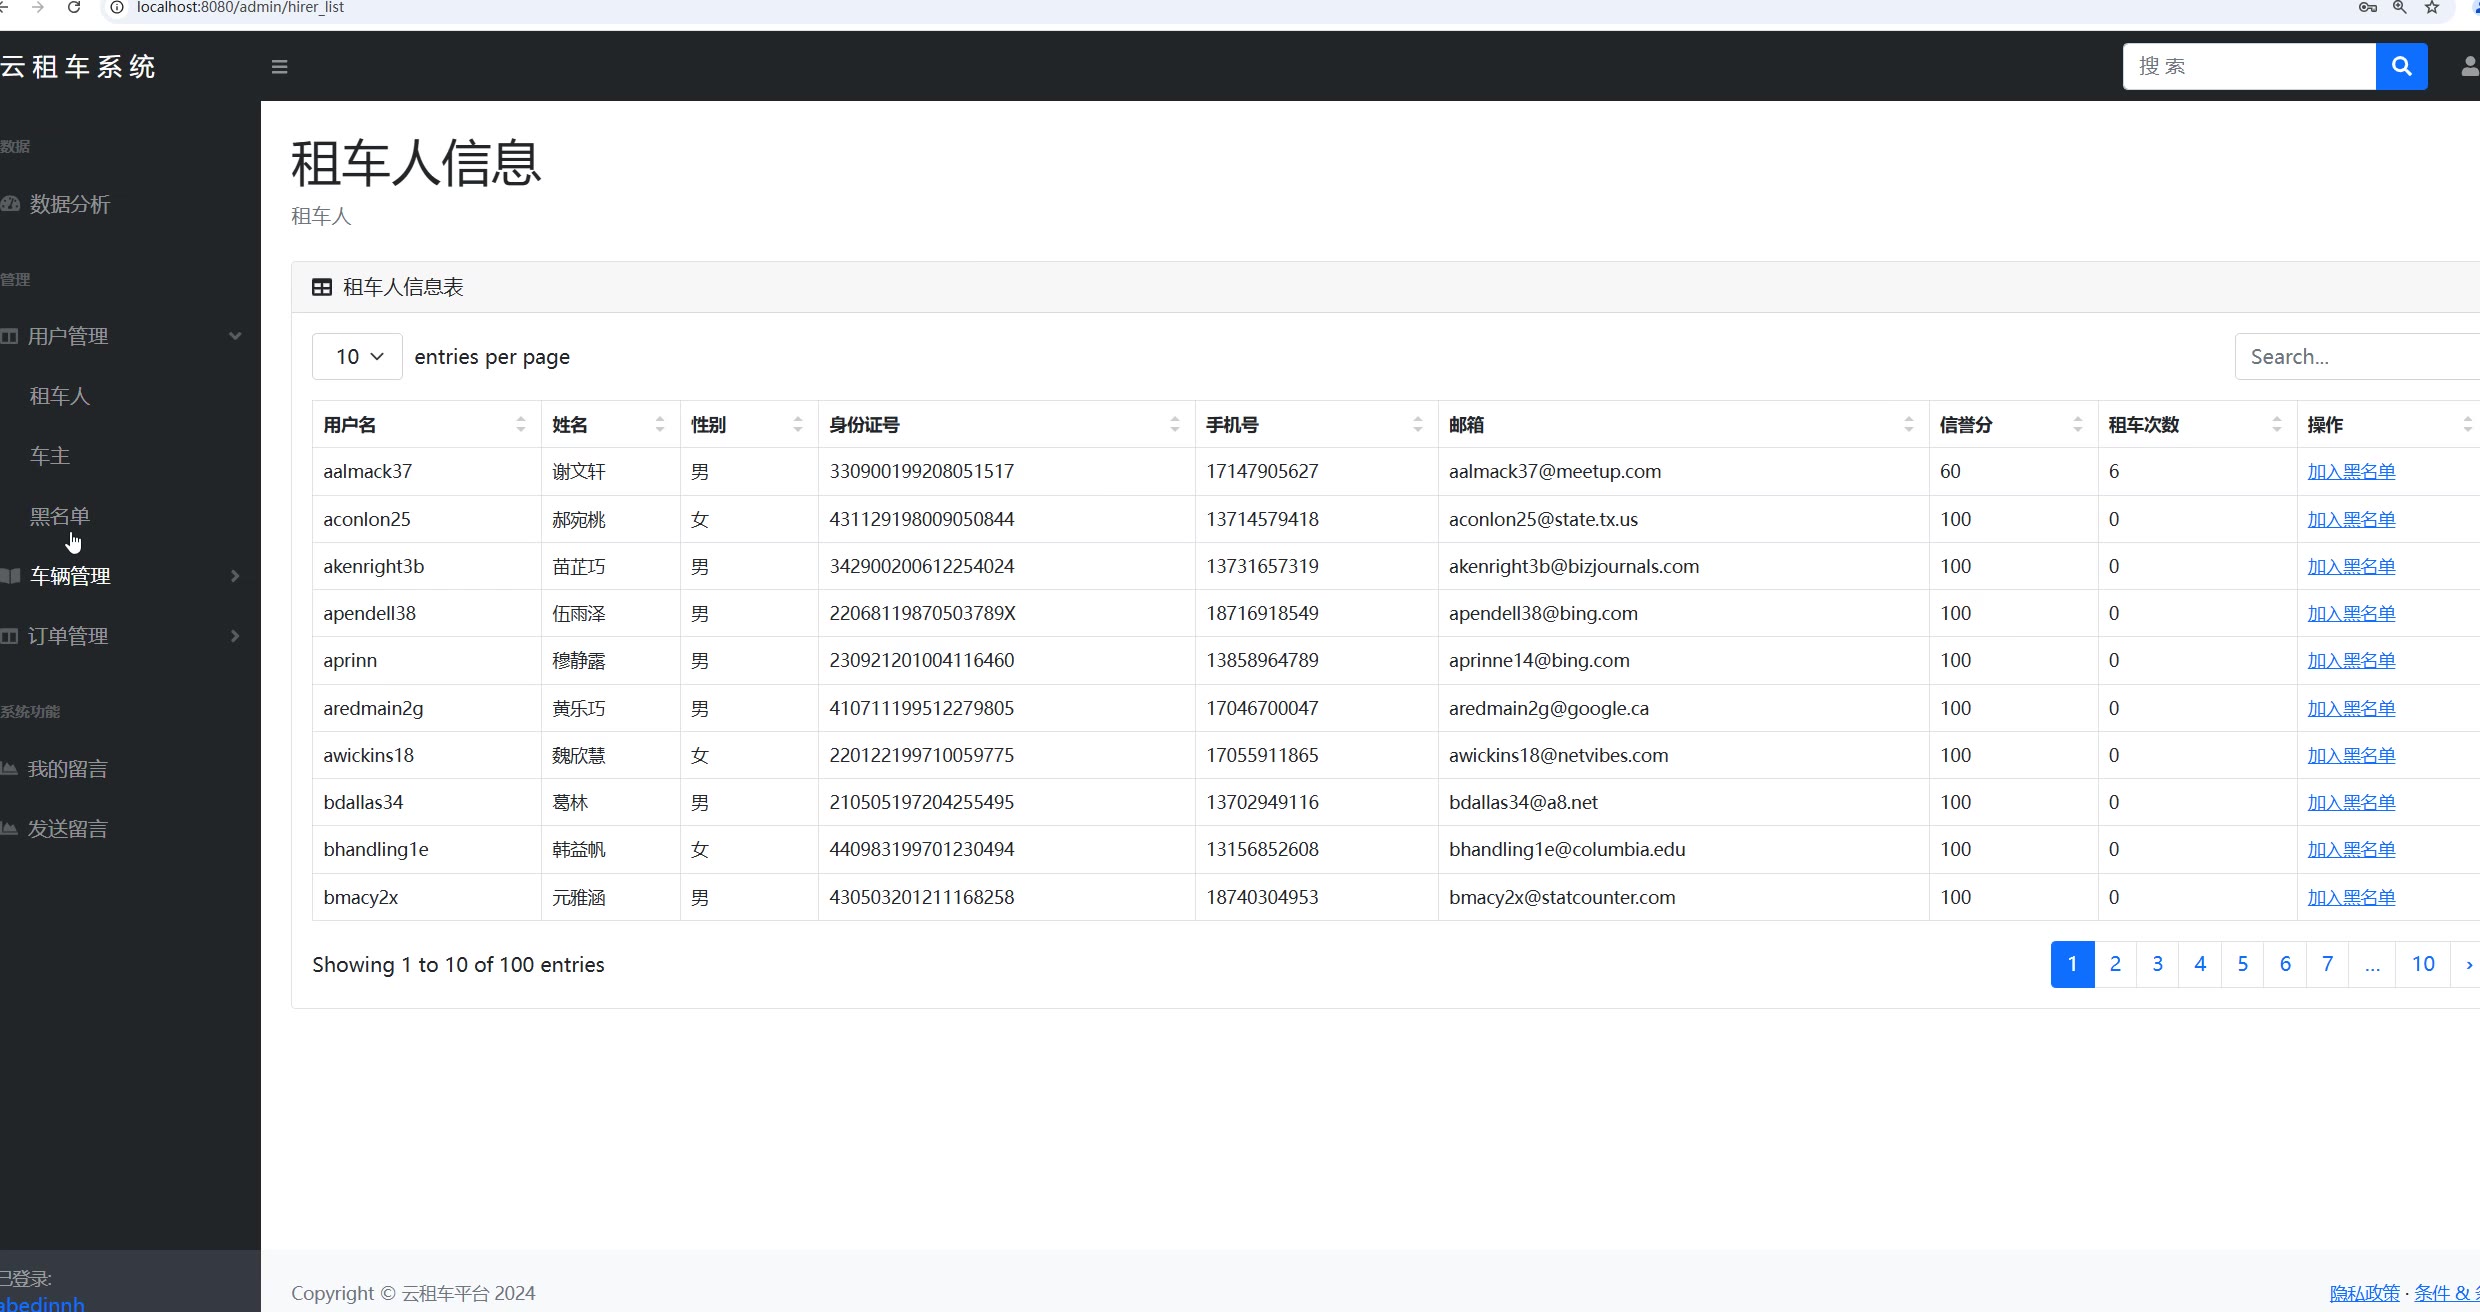Click 加入黑名单 for apendell38

[x=2351, y=614]
